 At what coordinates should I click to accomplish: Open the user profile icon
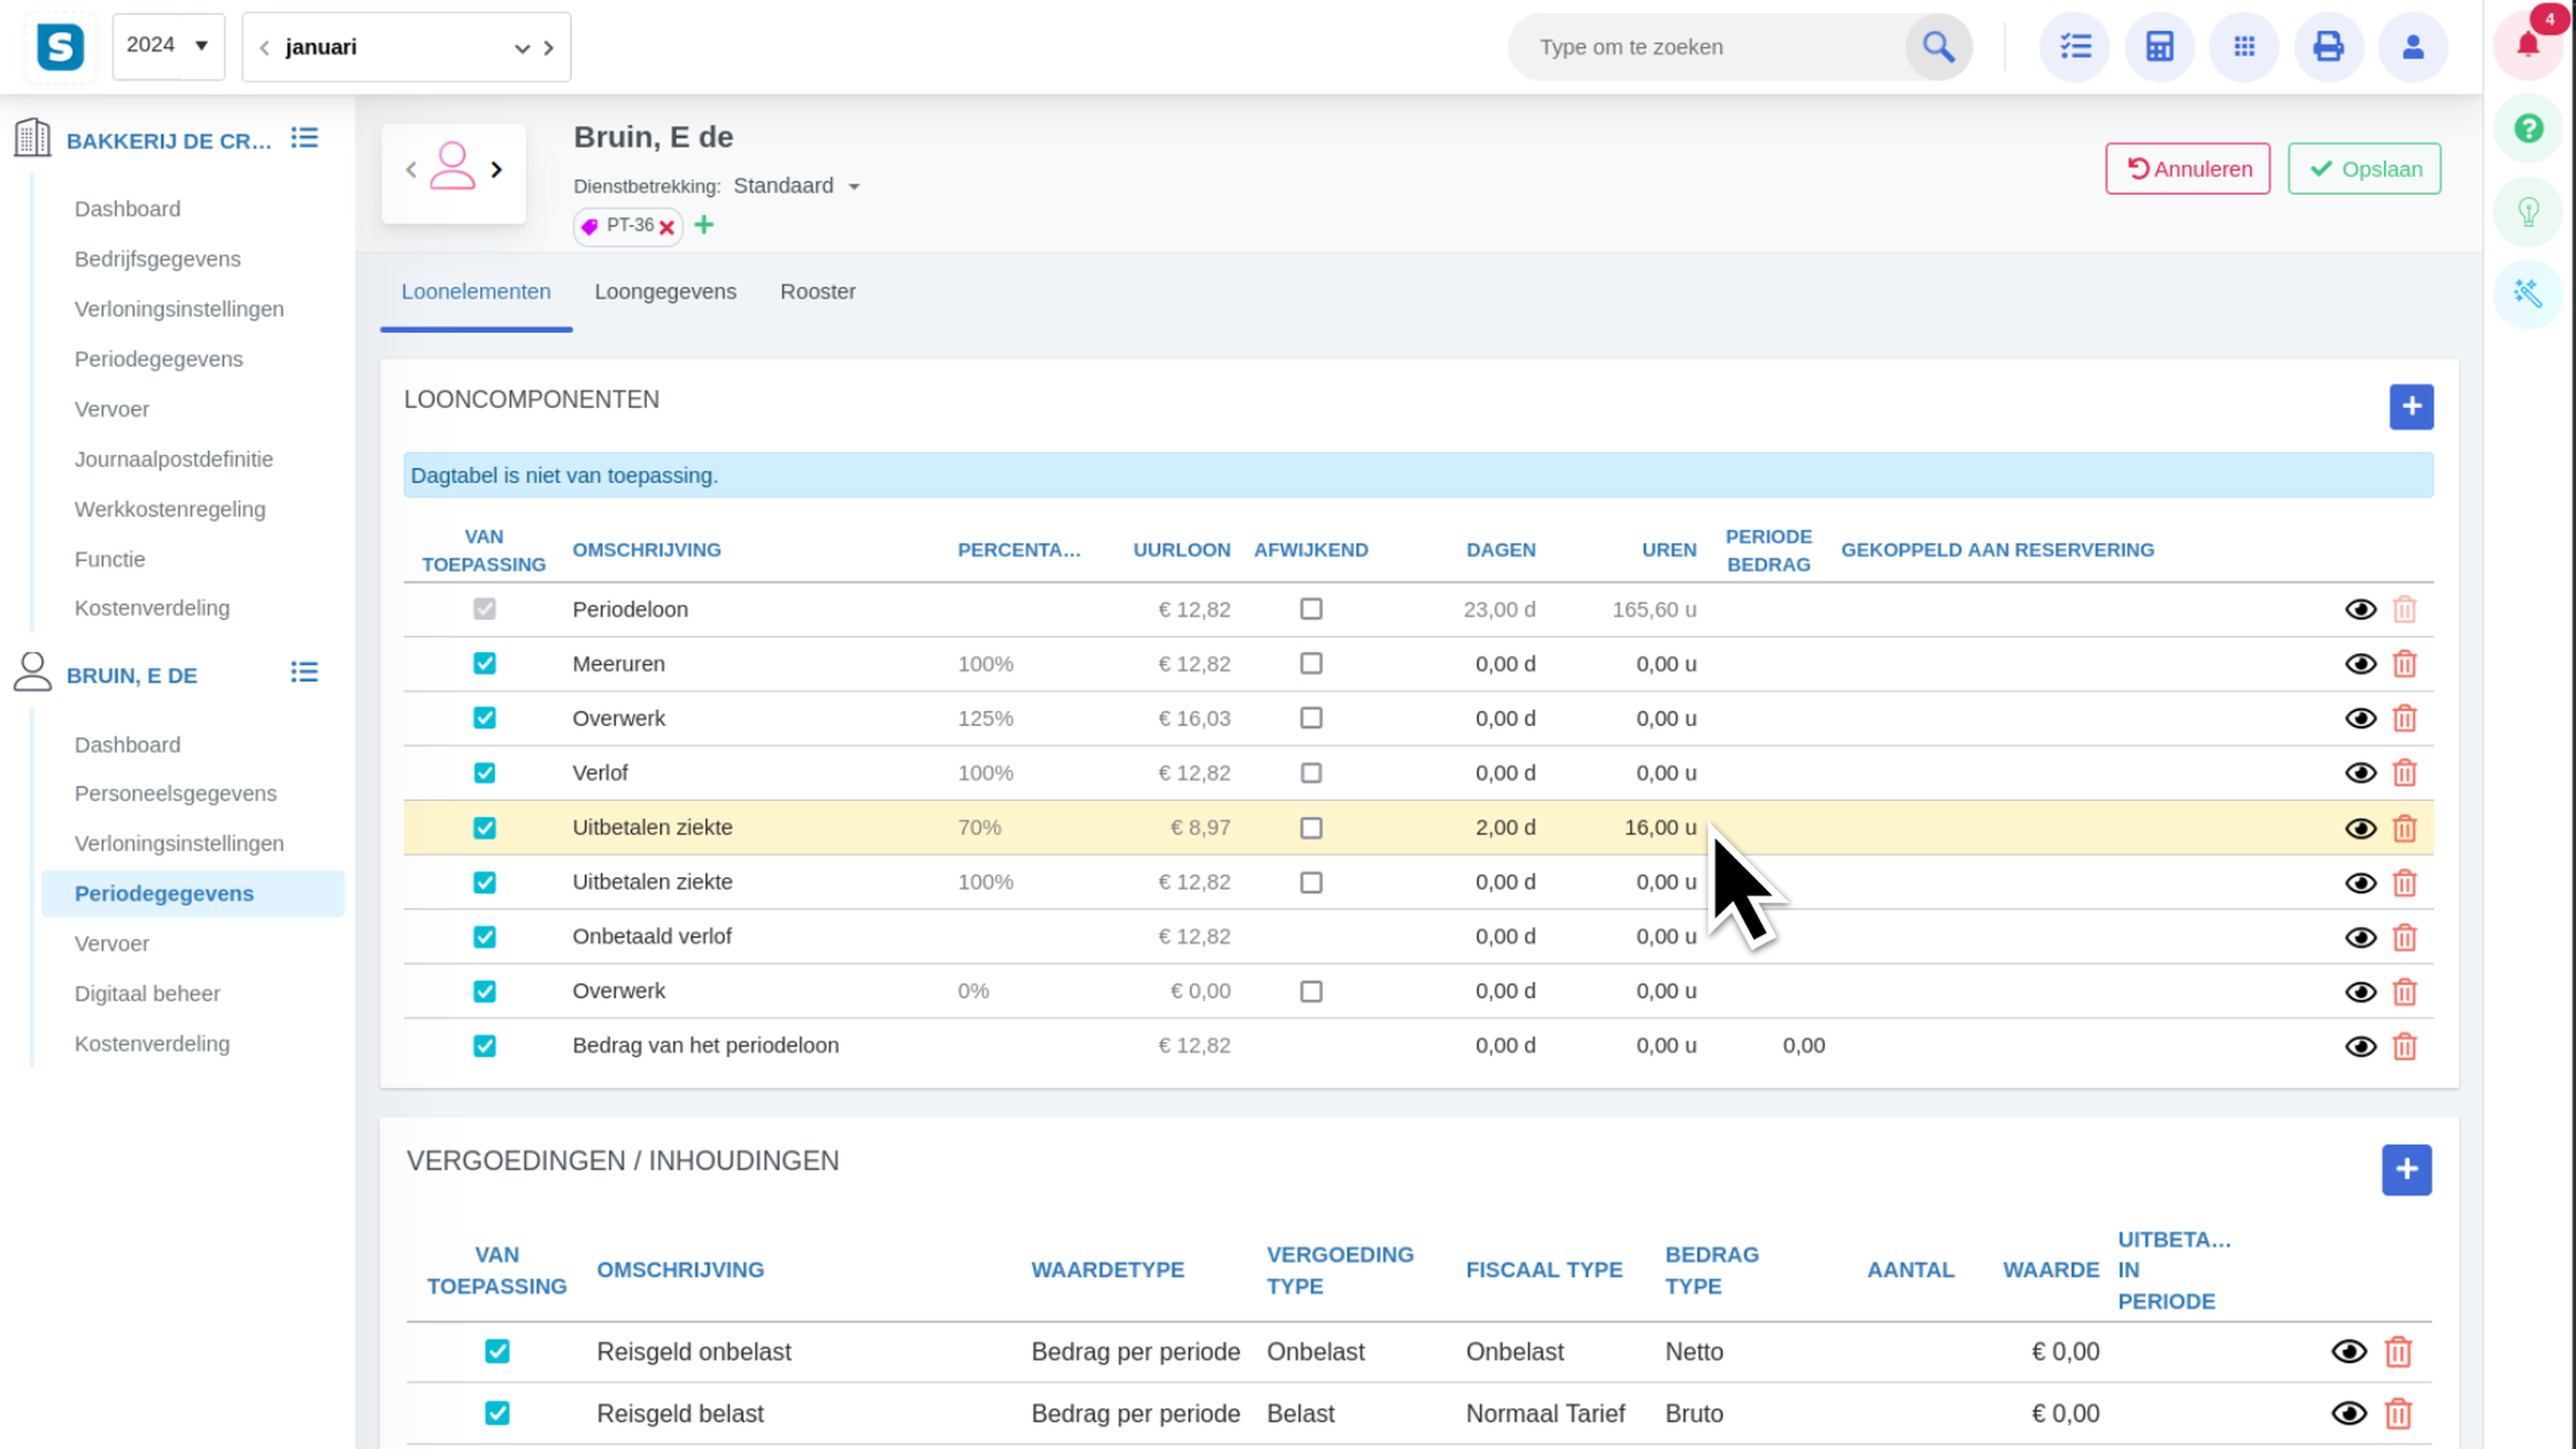pos(2413,47)
